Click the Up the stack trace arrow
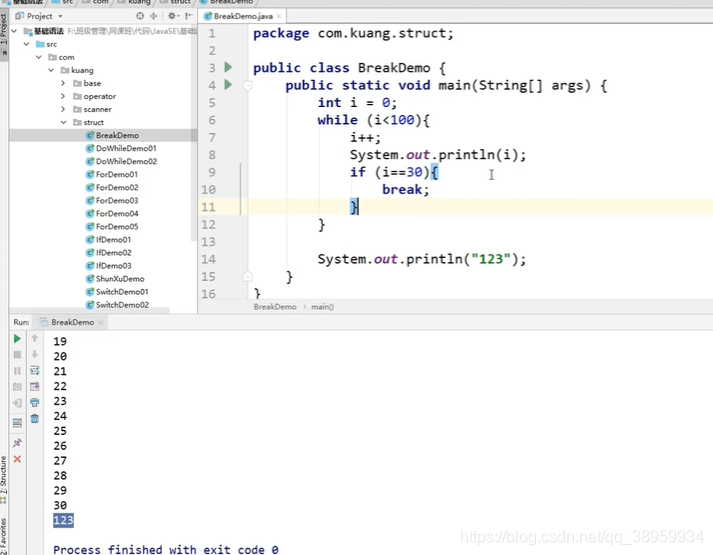Screen dimensions: 713x555 click(x=35, y=338)
